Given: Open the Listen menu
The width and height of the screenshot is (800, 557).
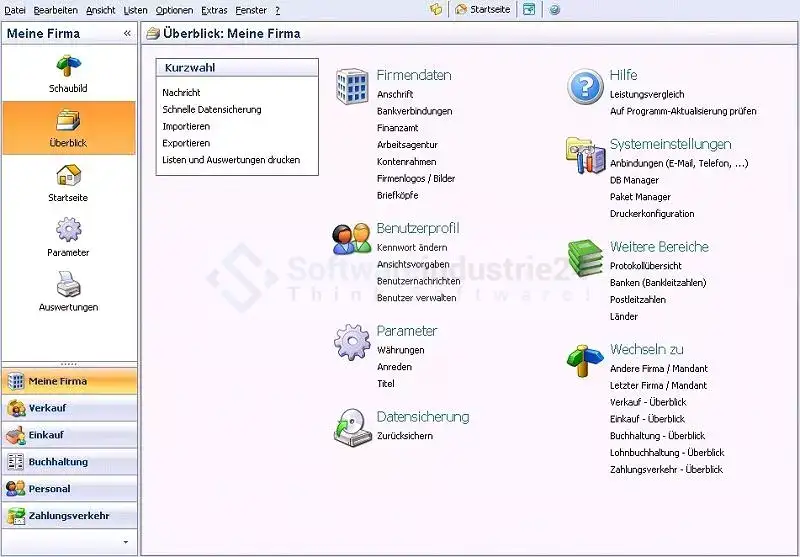Looking at the screenshot, I should click(x=135, y=9).
